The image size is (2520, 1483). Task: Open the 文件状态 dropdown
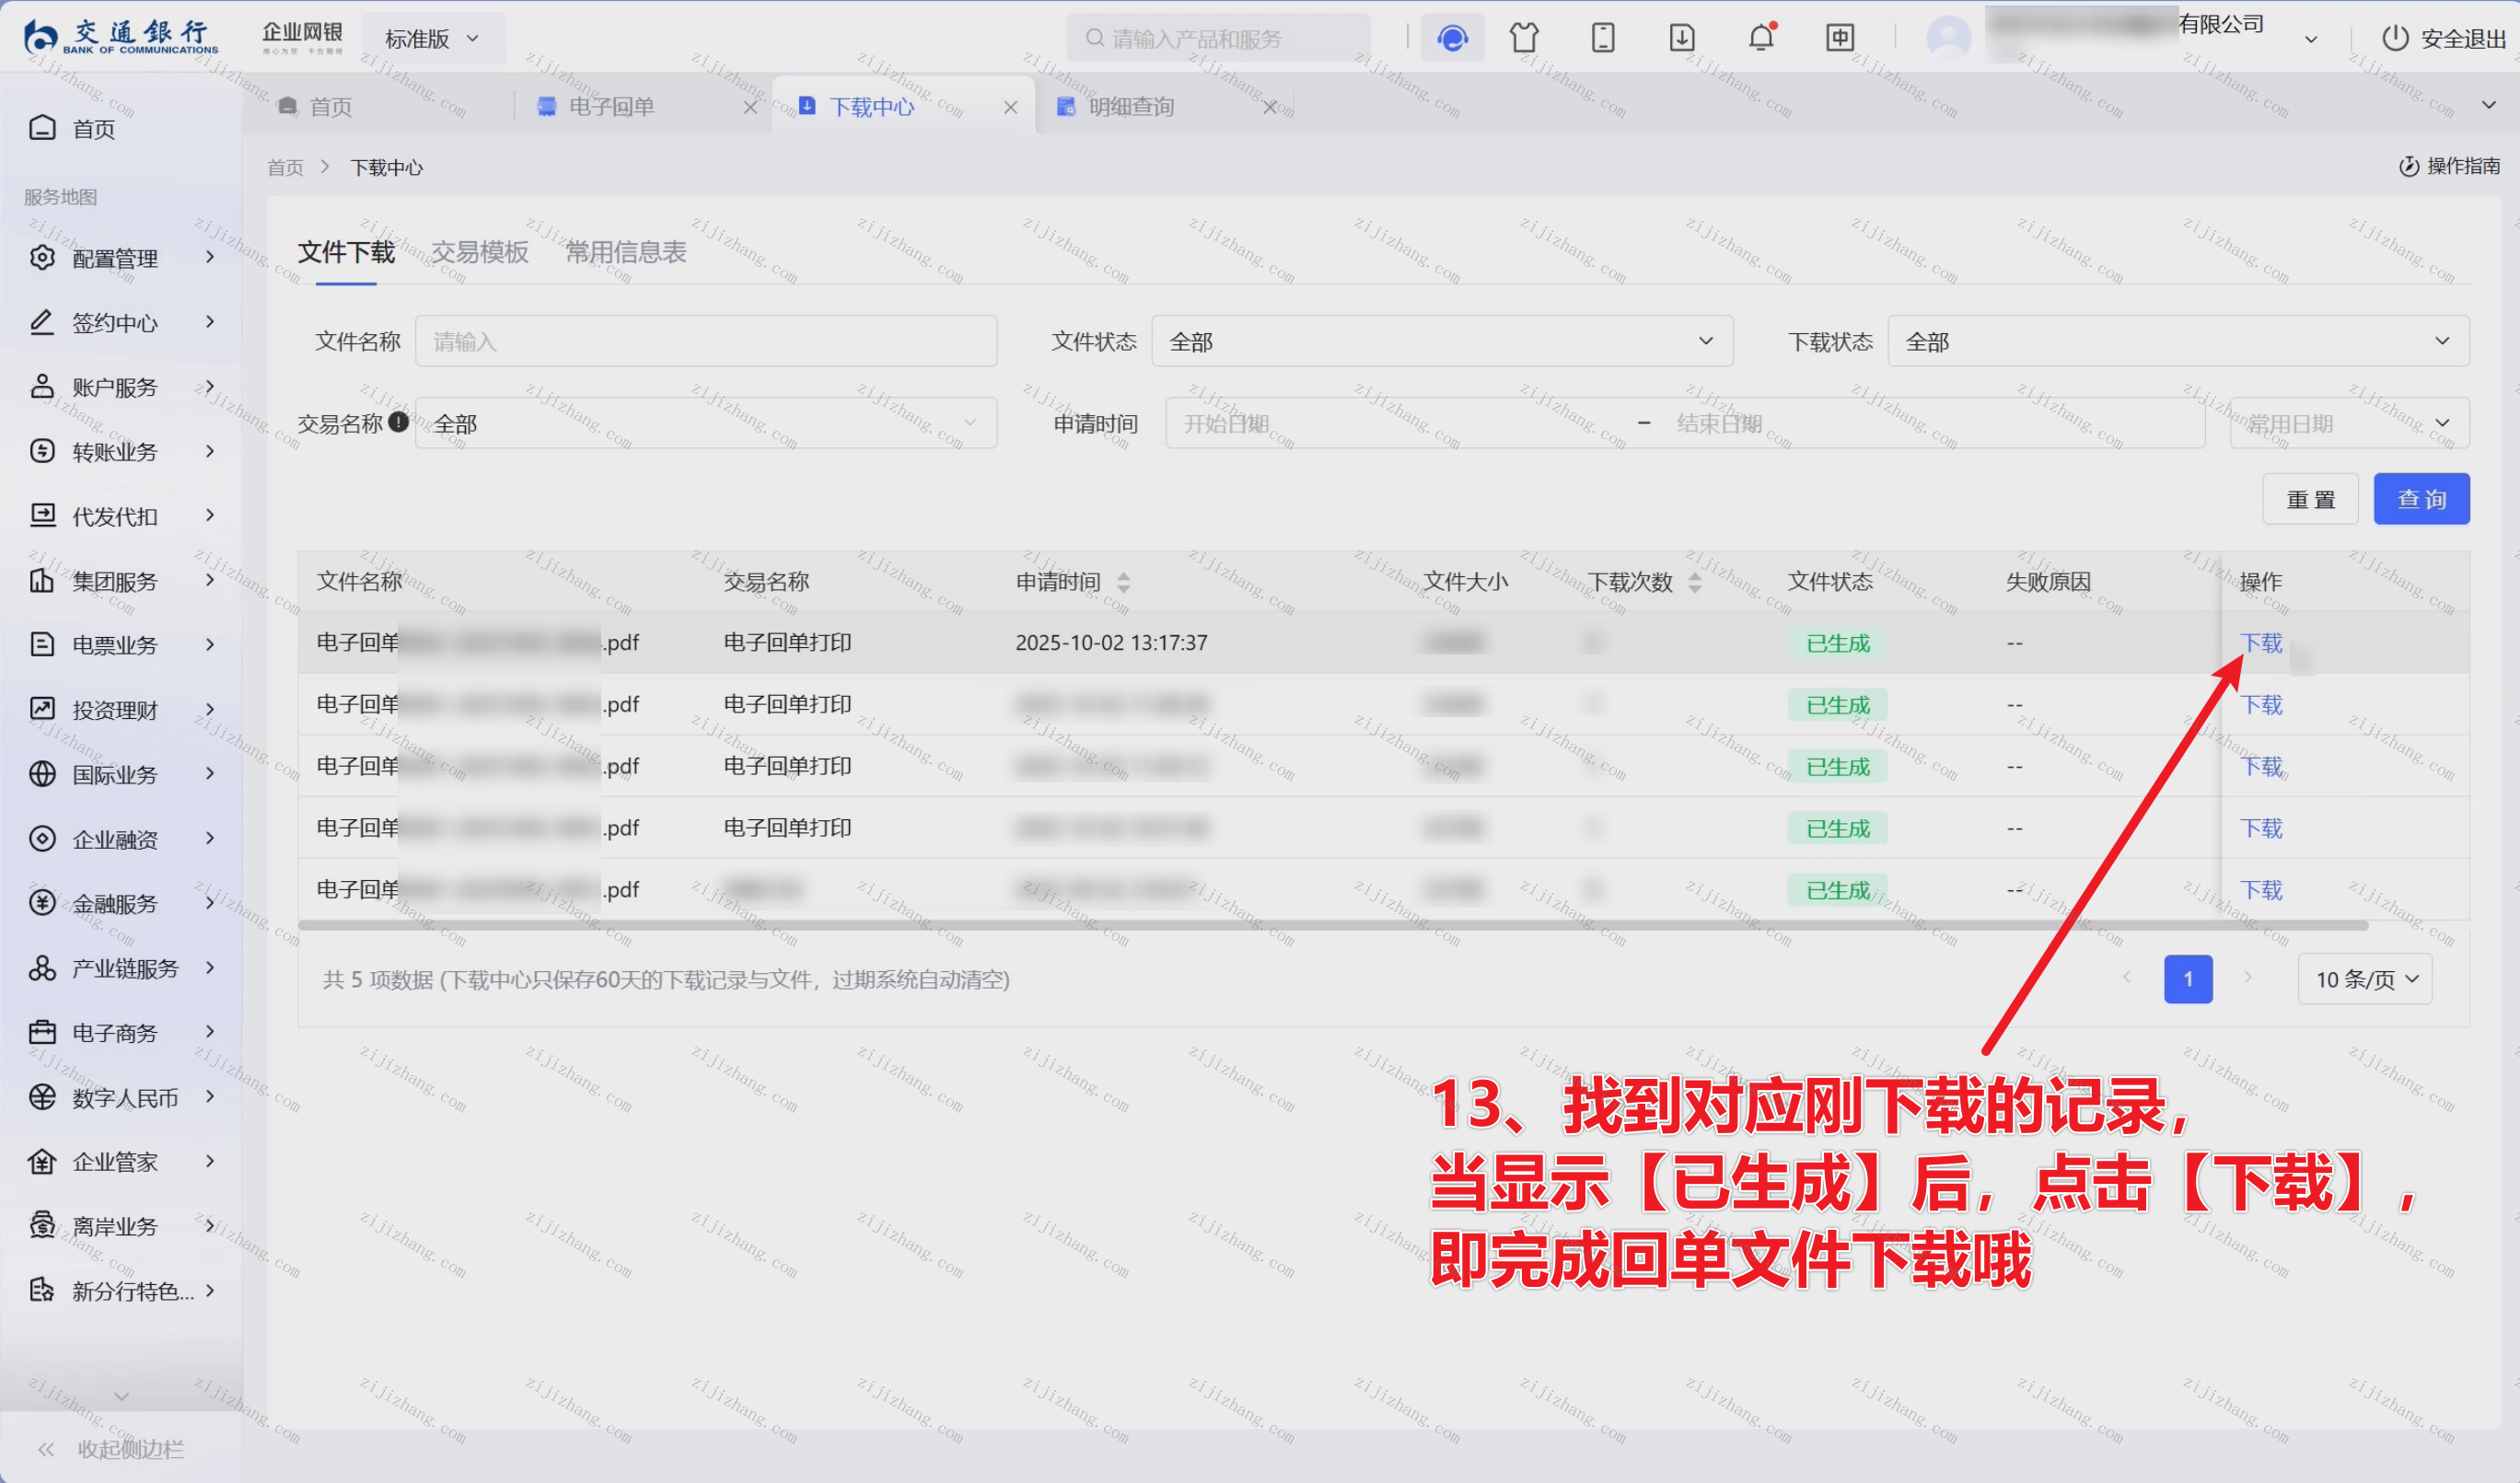pyautogui.click(x=1441, y=341)
